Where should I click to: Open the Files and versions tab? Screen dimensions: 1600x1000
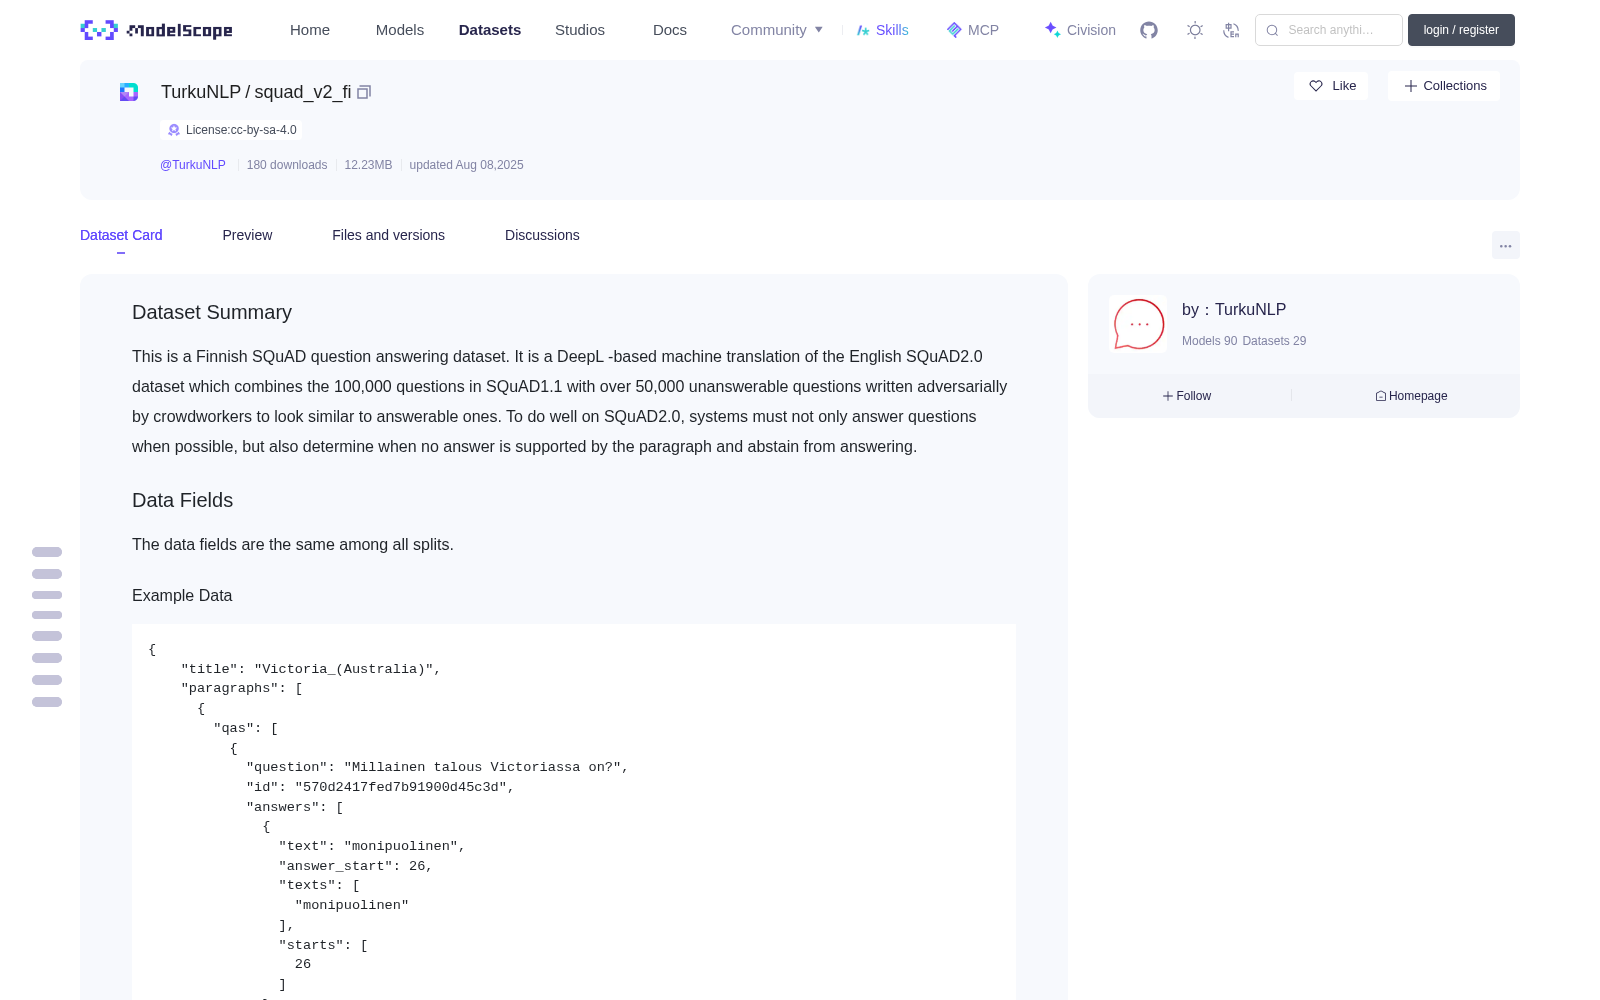(x=388, y=235)
